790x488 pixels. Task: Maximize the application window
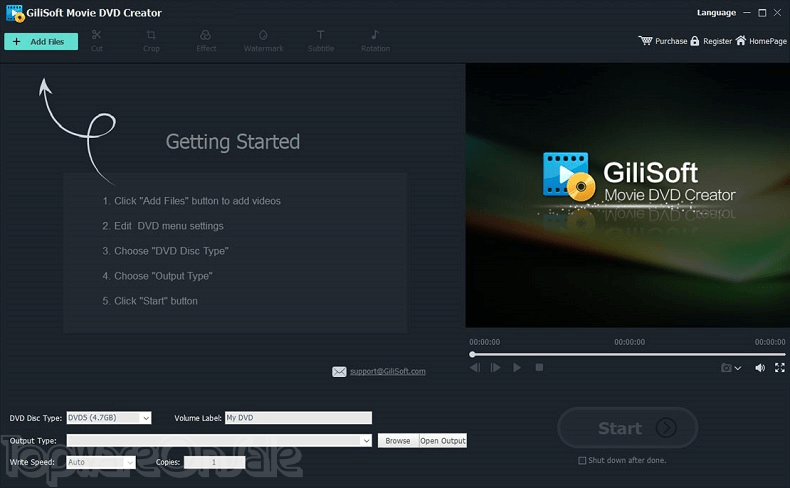coord(762,13)
